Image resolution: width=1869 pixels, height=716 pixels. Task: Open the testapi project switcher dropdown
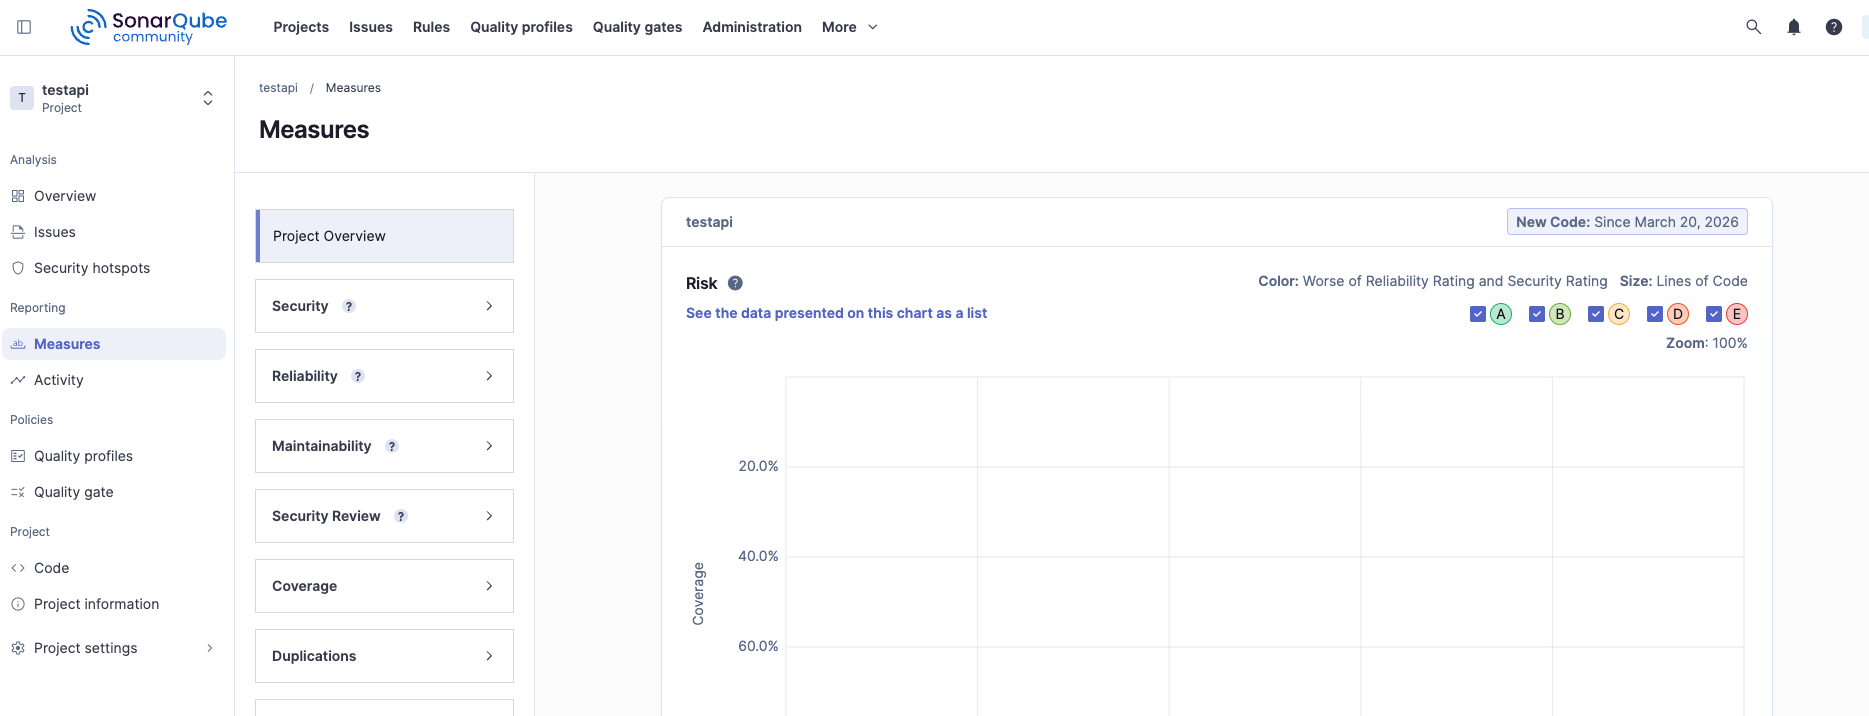coord(208,98)
